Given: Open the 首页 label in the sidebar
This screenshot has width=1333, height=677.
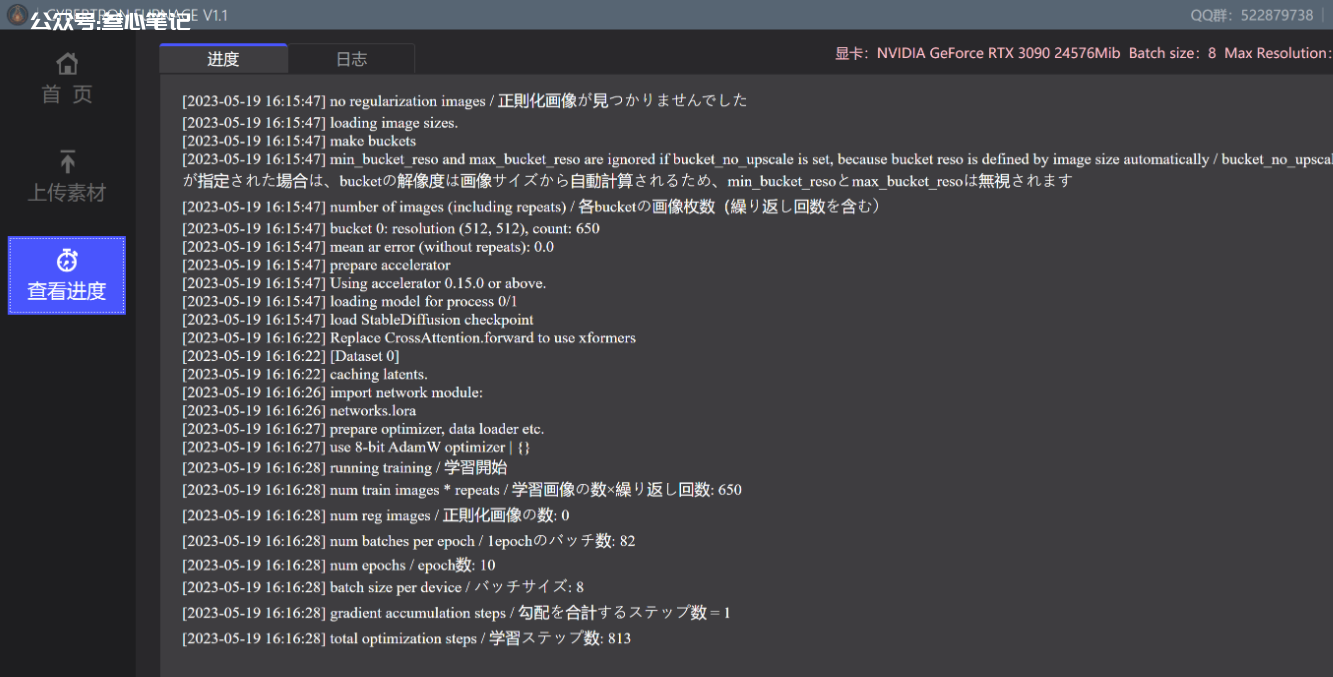Looking at the screenshot, I should [67, 94].
